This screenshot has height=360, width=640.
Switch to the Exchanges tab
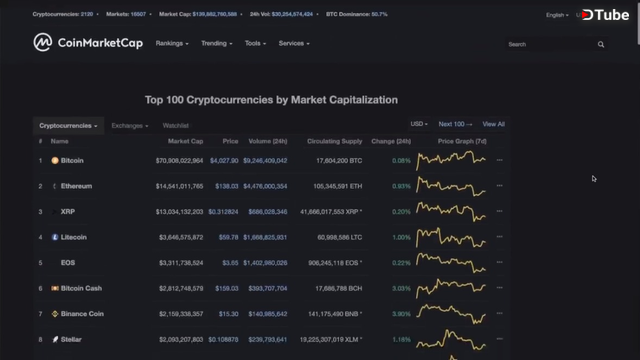pos(130,126)
